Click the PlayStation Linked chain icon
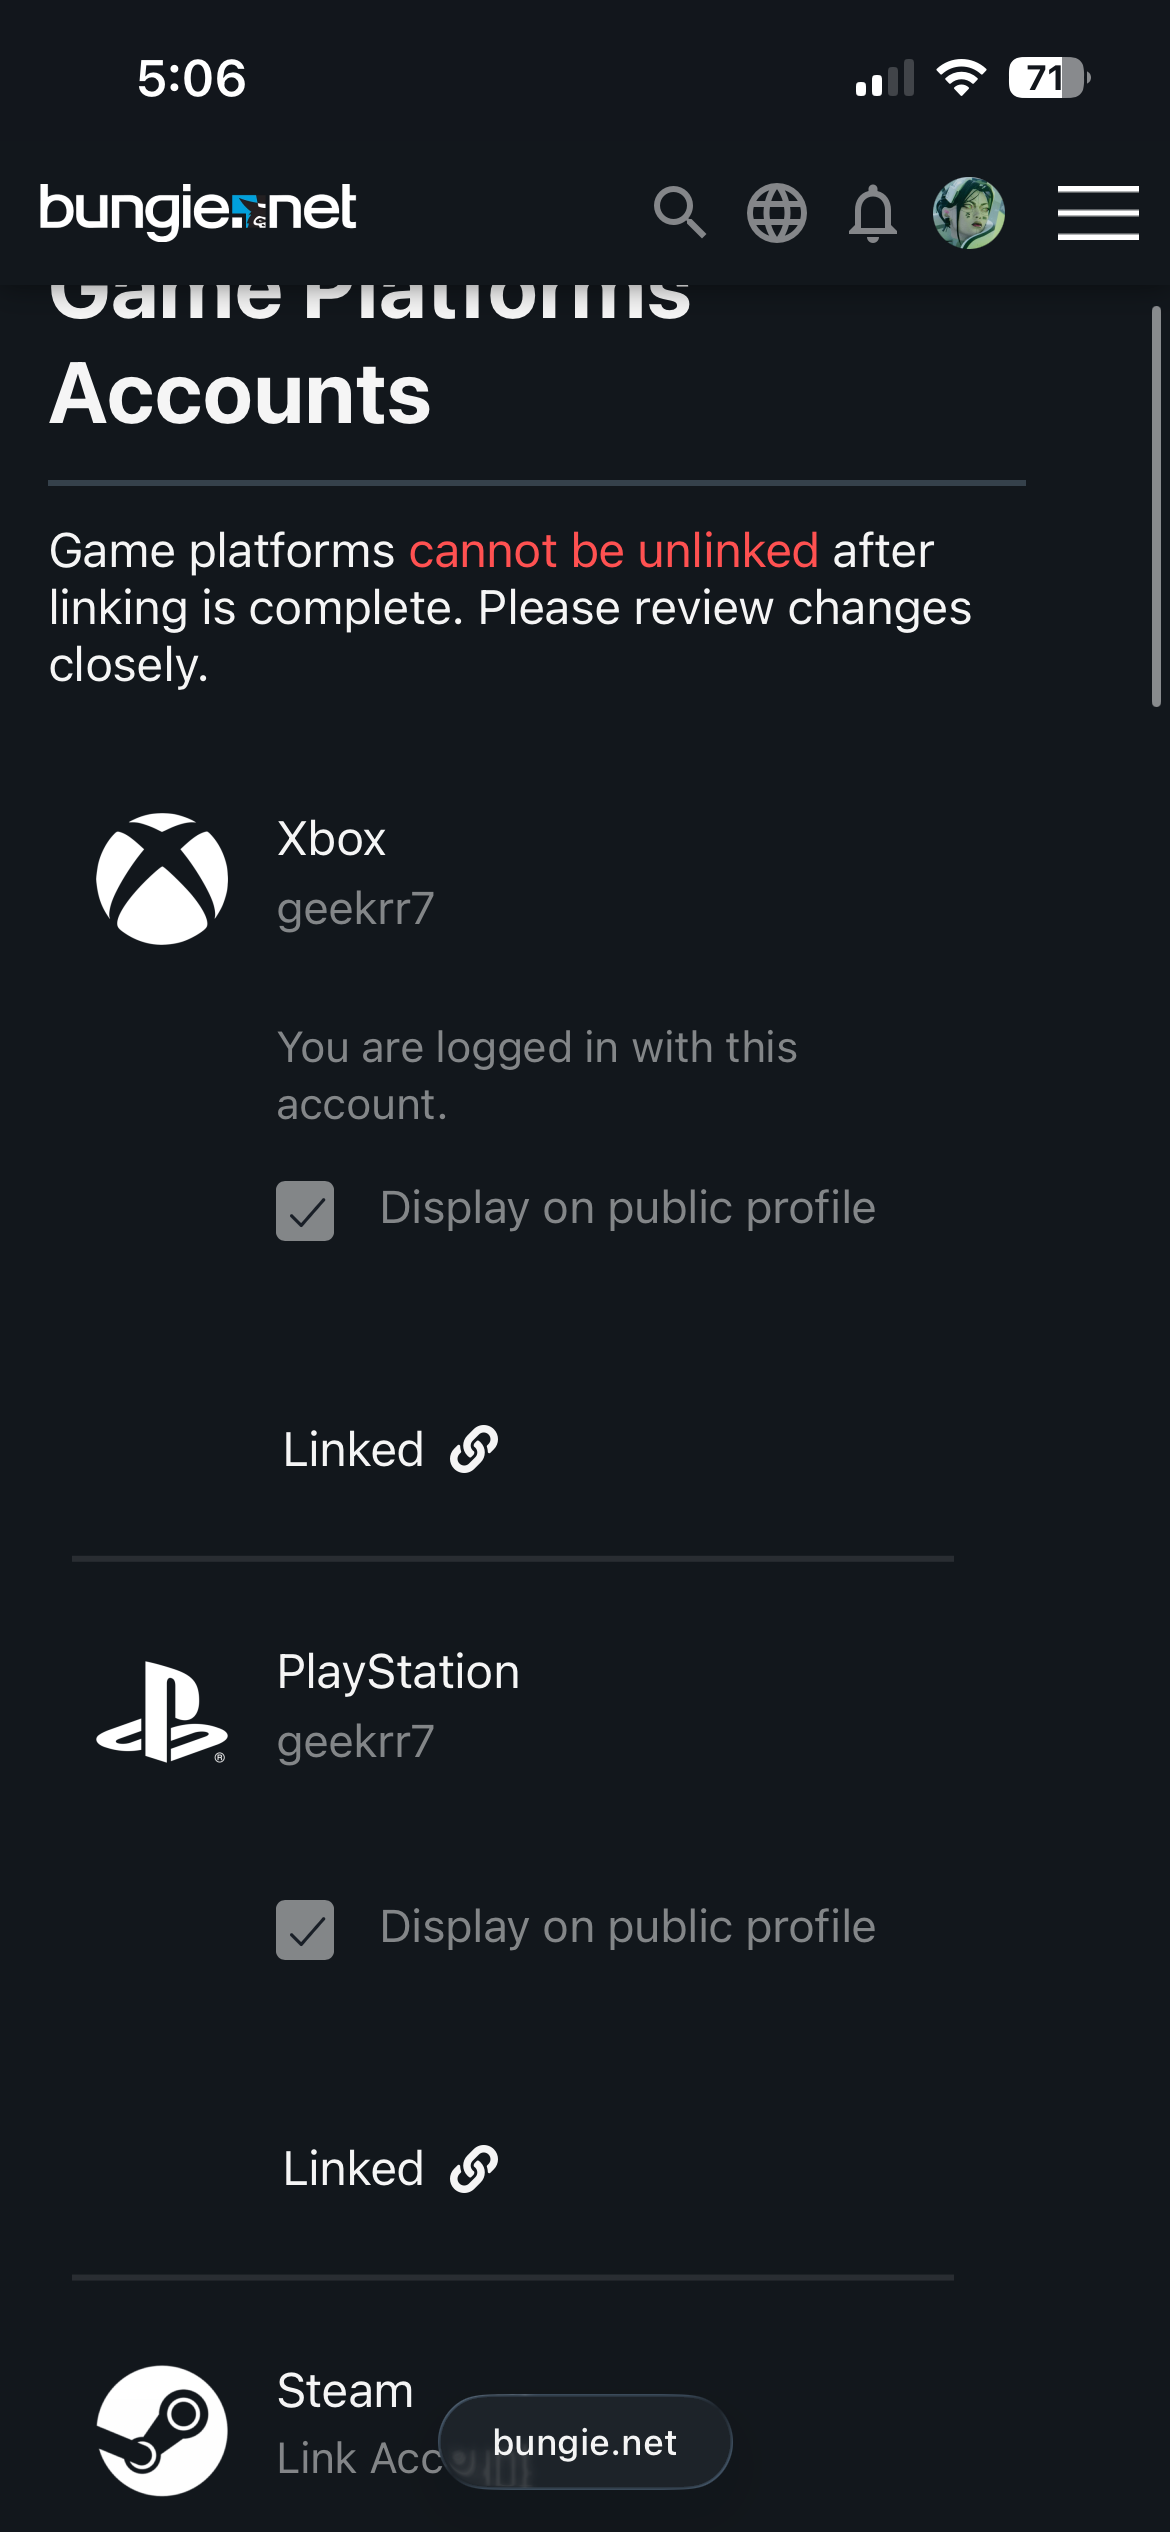Viewport: 1170px width, 2532px height. [474, 2168]
